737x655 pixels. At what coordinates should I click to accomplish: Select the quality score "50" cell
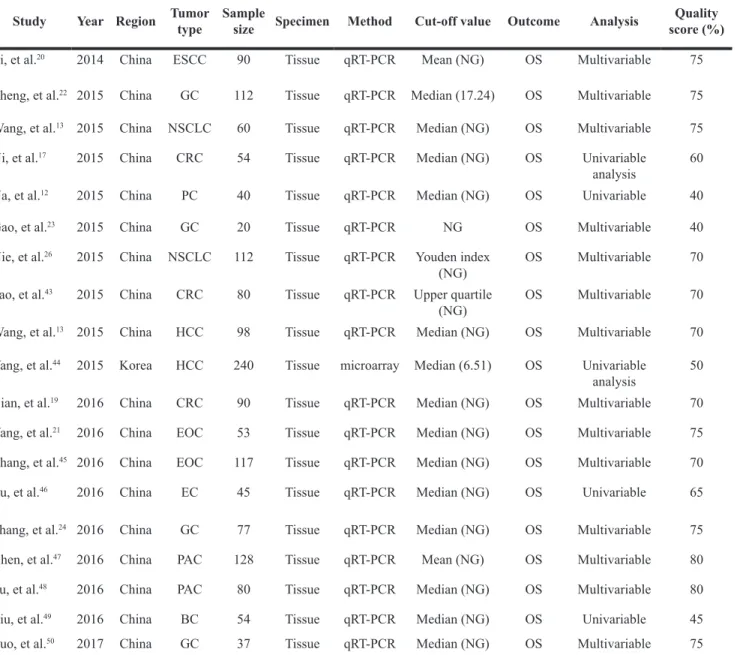click(x=696, y=365)
